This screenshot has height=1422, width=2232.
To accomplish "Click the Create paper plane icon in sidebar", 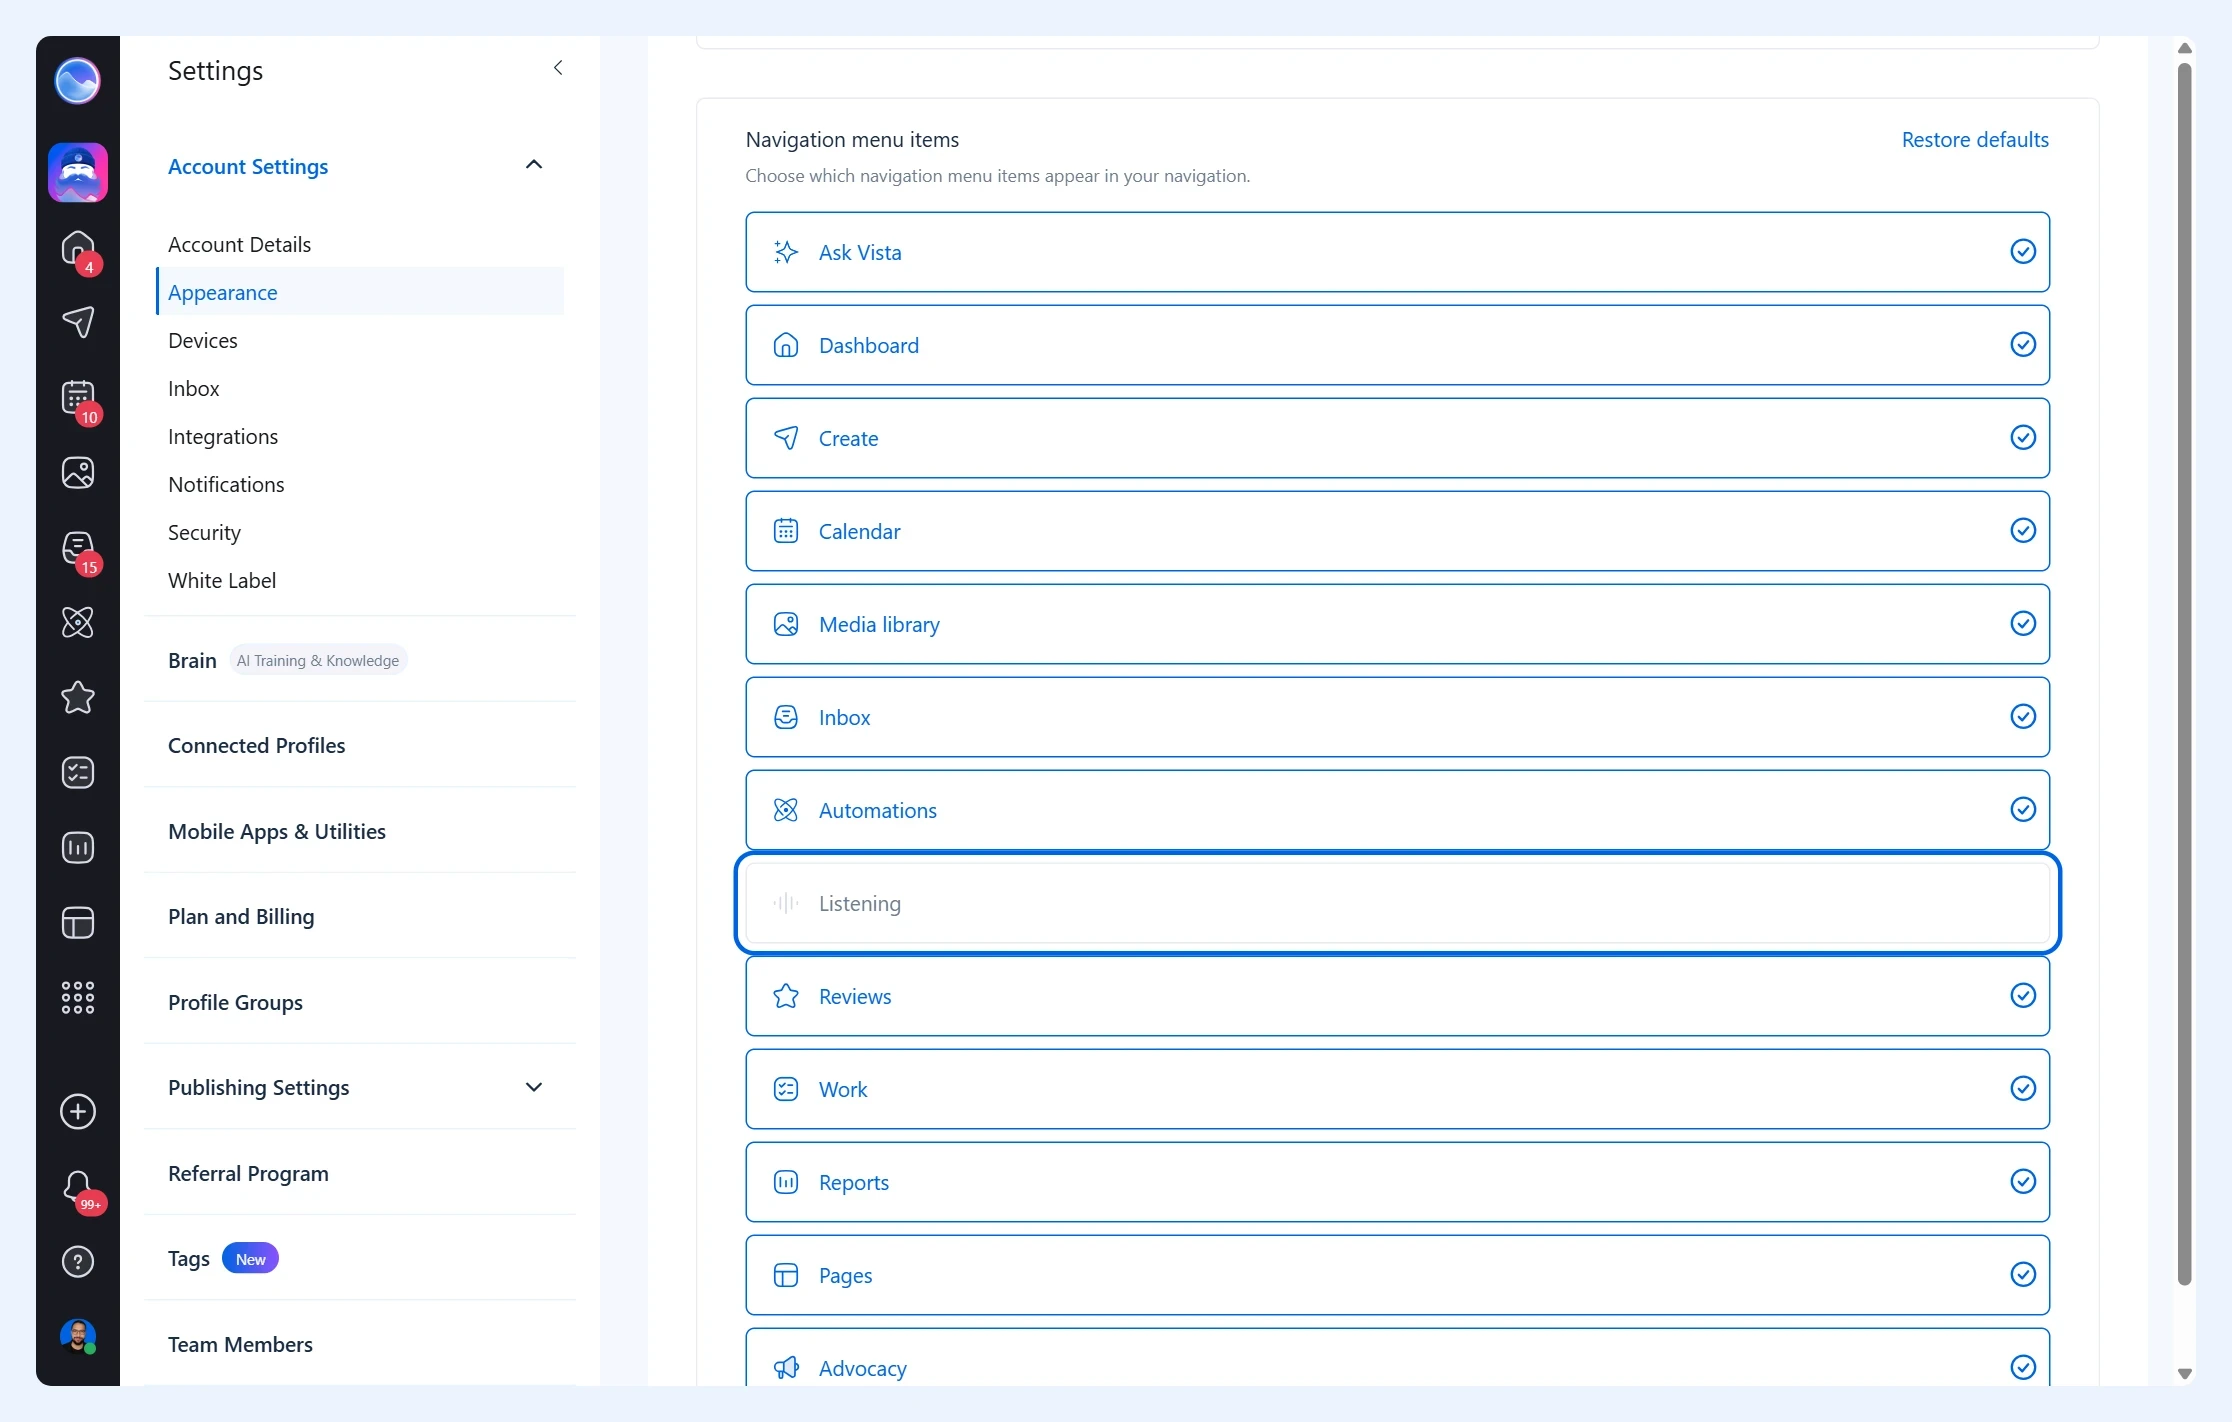I will click(78, 321).
